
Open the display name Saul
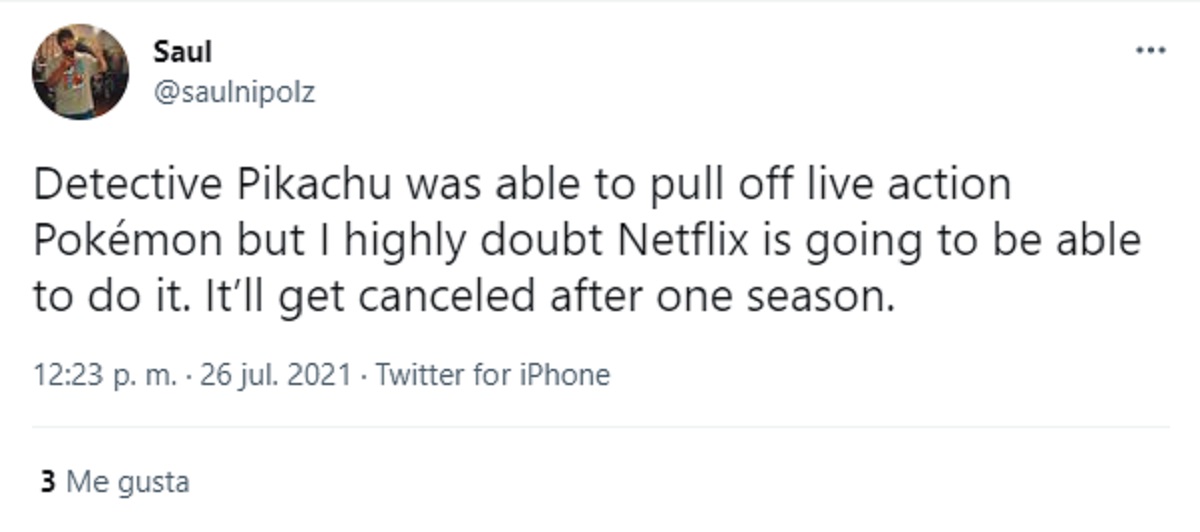(x=181, y=51)
